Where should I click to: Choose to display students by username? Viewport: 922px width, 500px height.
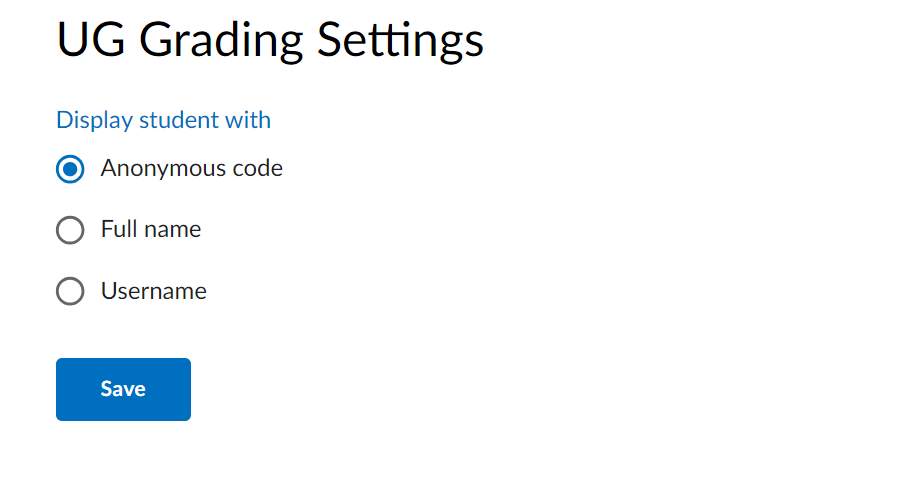click(70, 292)
